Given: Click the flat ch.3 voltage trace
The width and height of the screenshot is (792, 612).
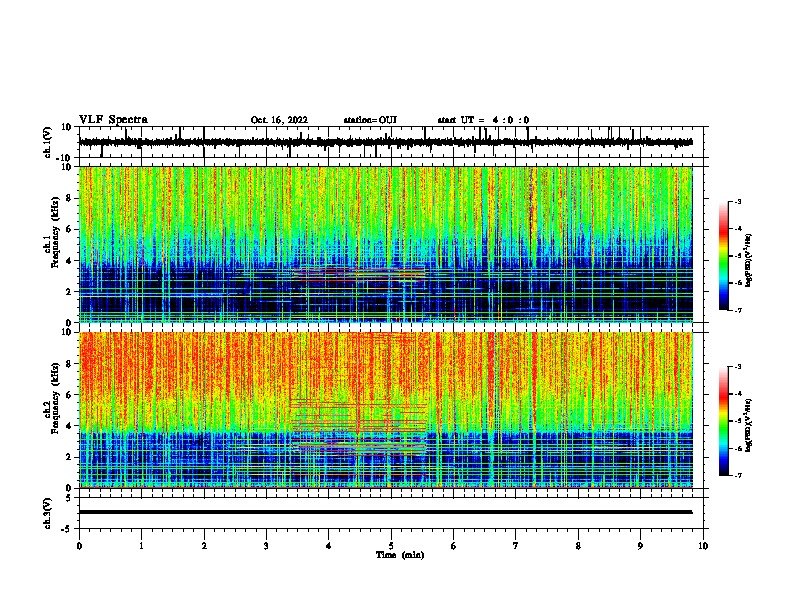Looking at the screenshot, I should 386,512.
